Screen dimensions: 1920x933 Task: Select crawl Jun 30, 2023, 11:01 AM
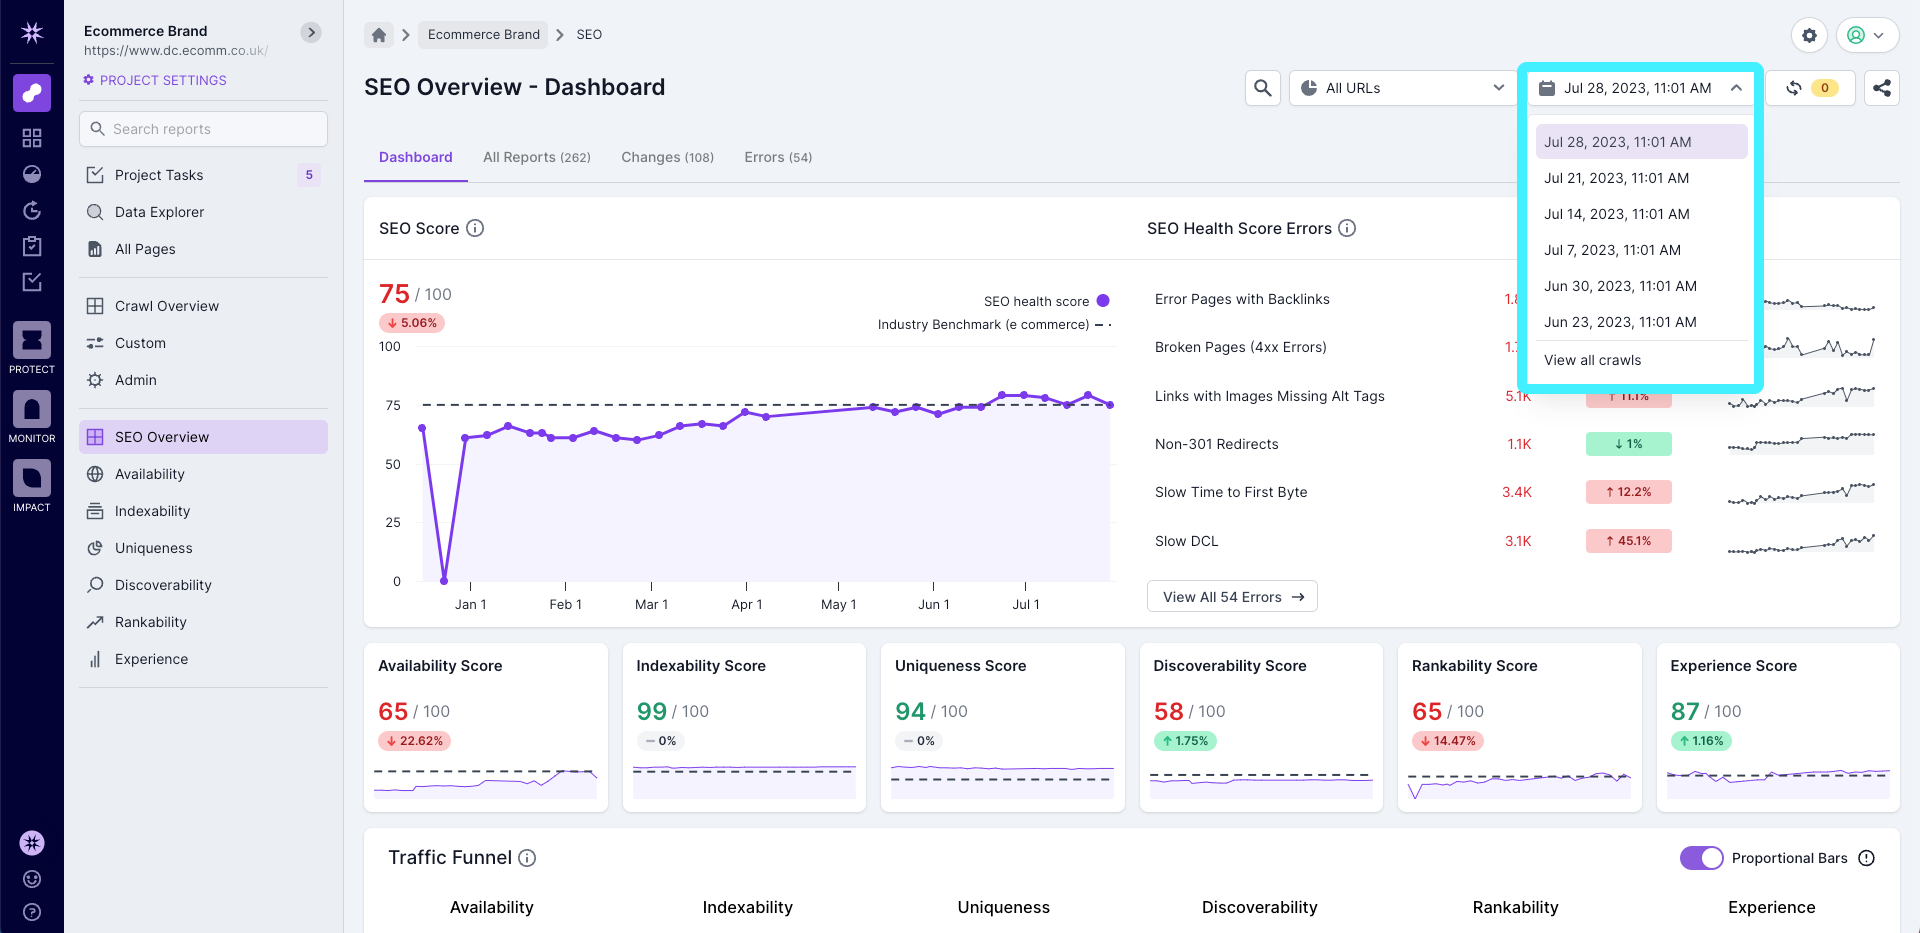pos(1641,286)
